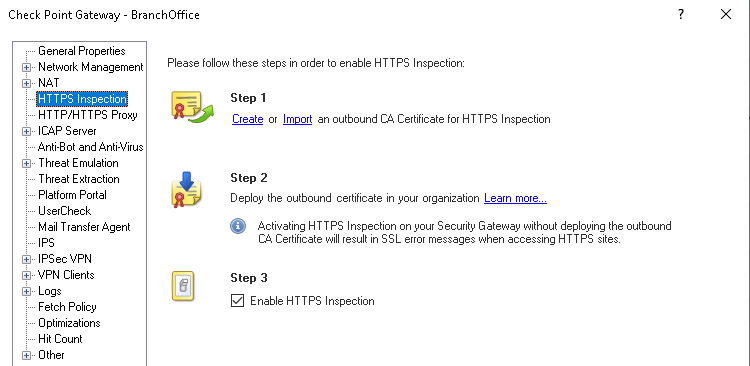Expand the ICAP Server node
The height and width of the screenshot is (366, 750).
26,131
